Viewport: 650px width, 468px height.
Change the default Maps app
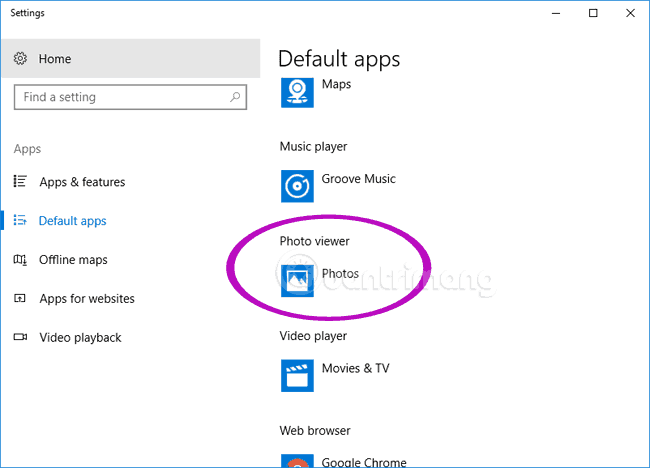336,84
